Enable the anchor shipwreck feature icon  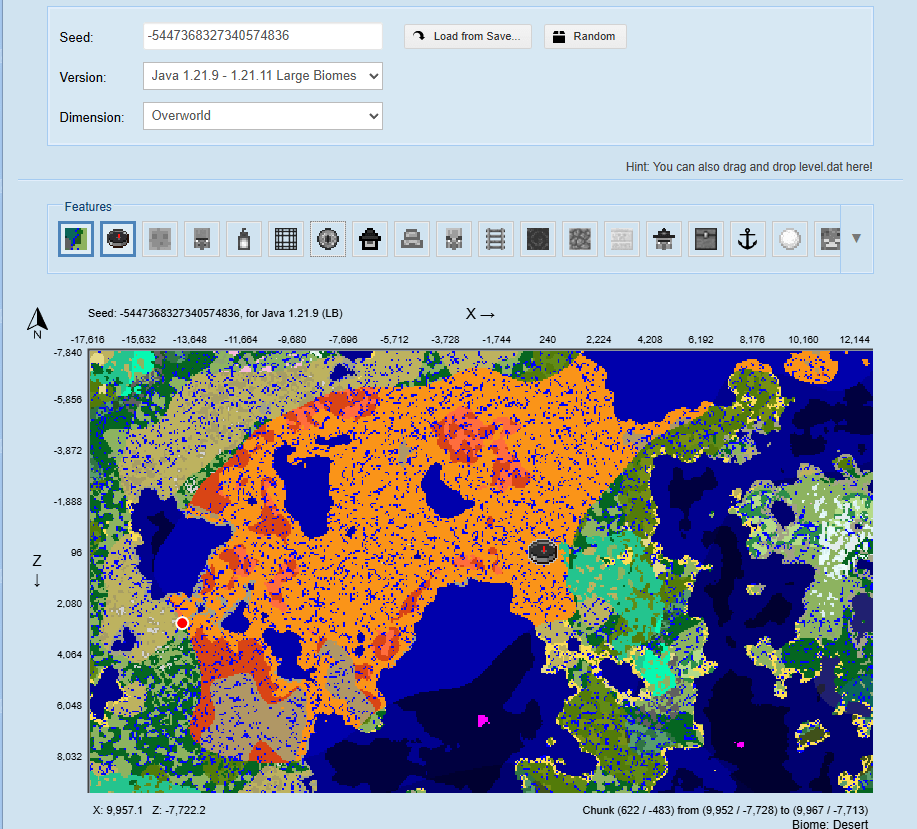point(748,239)
